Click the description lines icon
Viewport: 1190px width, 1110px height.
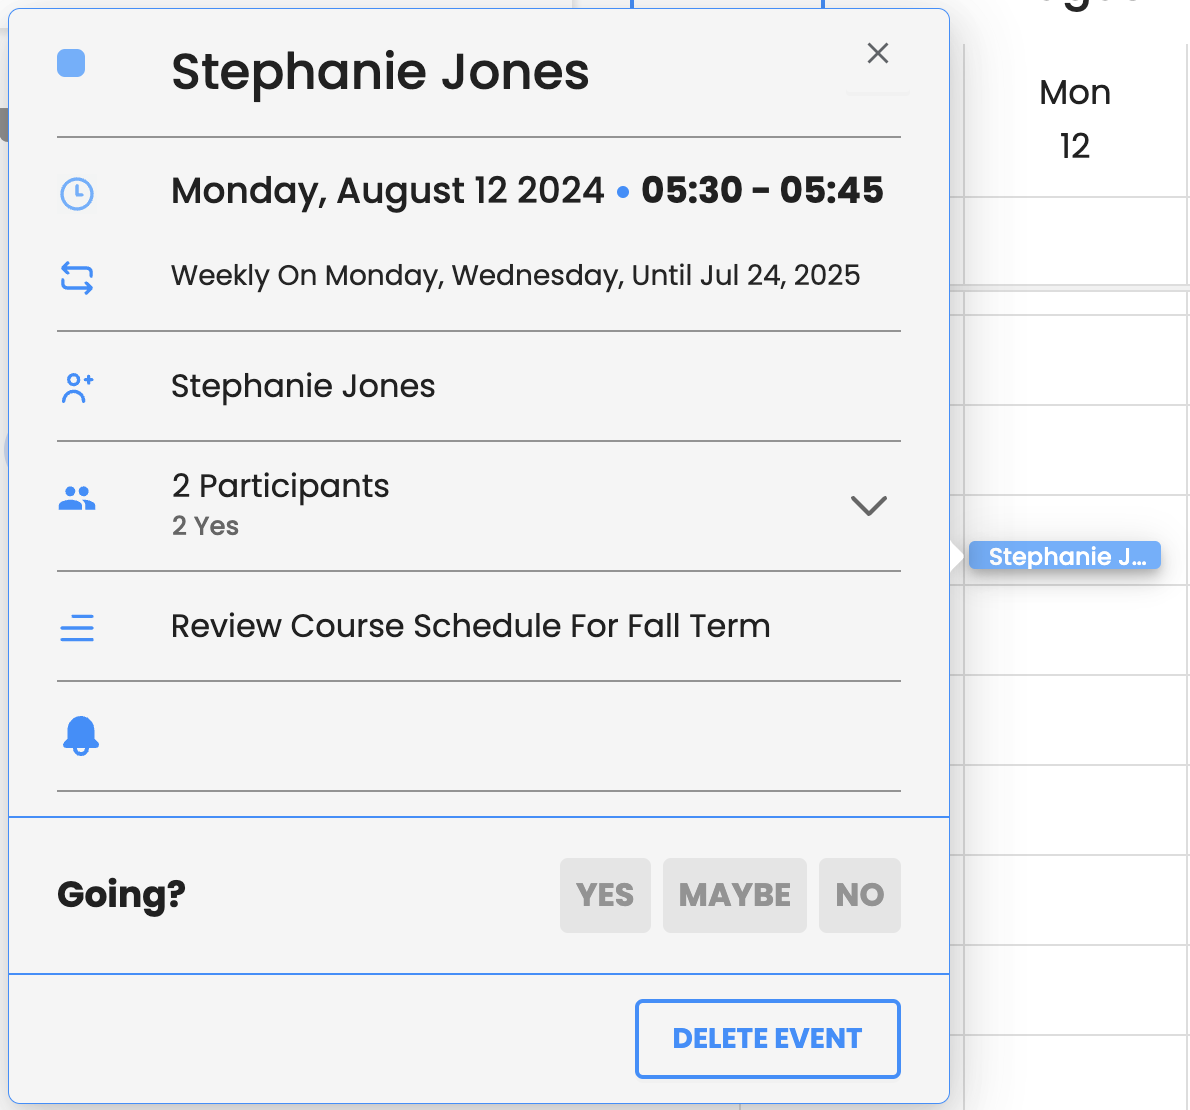(77, 628)
